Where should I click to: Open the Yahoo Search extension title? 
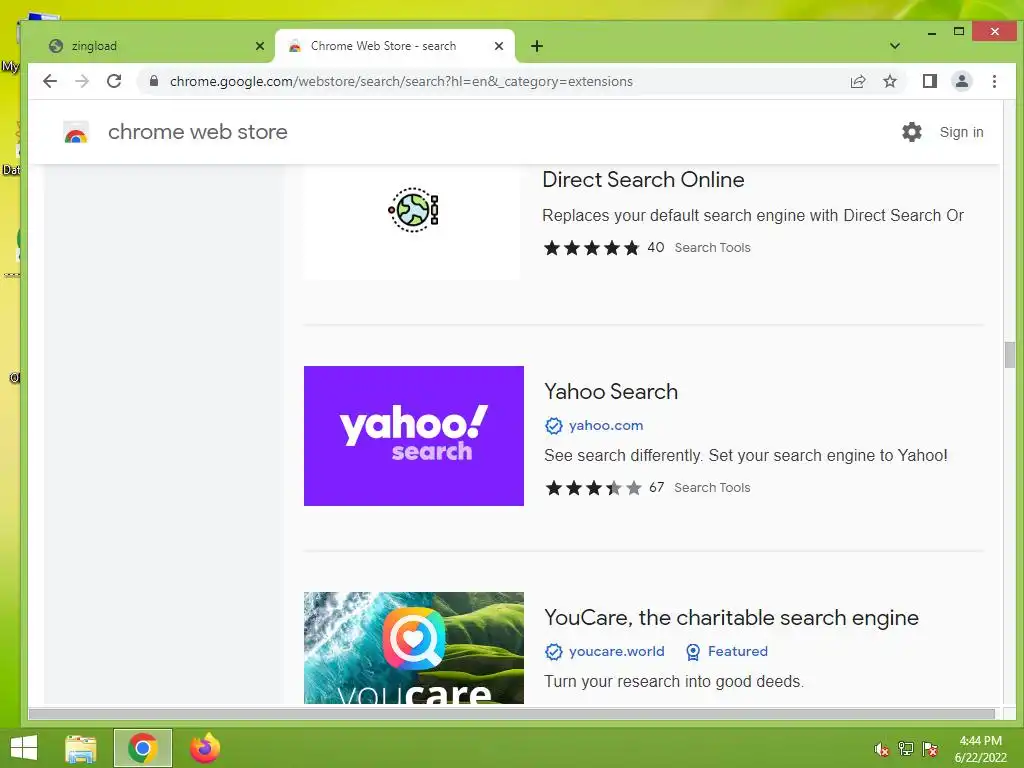[611, 391]
